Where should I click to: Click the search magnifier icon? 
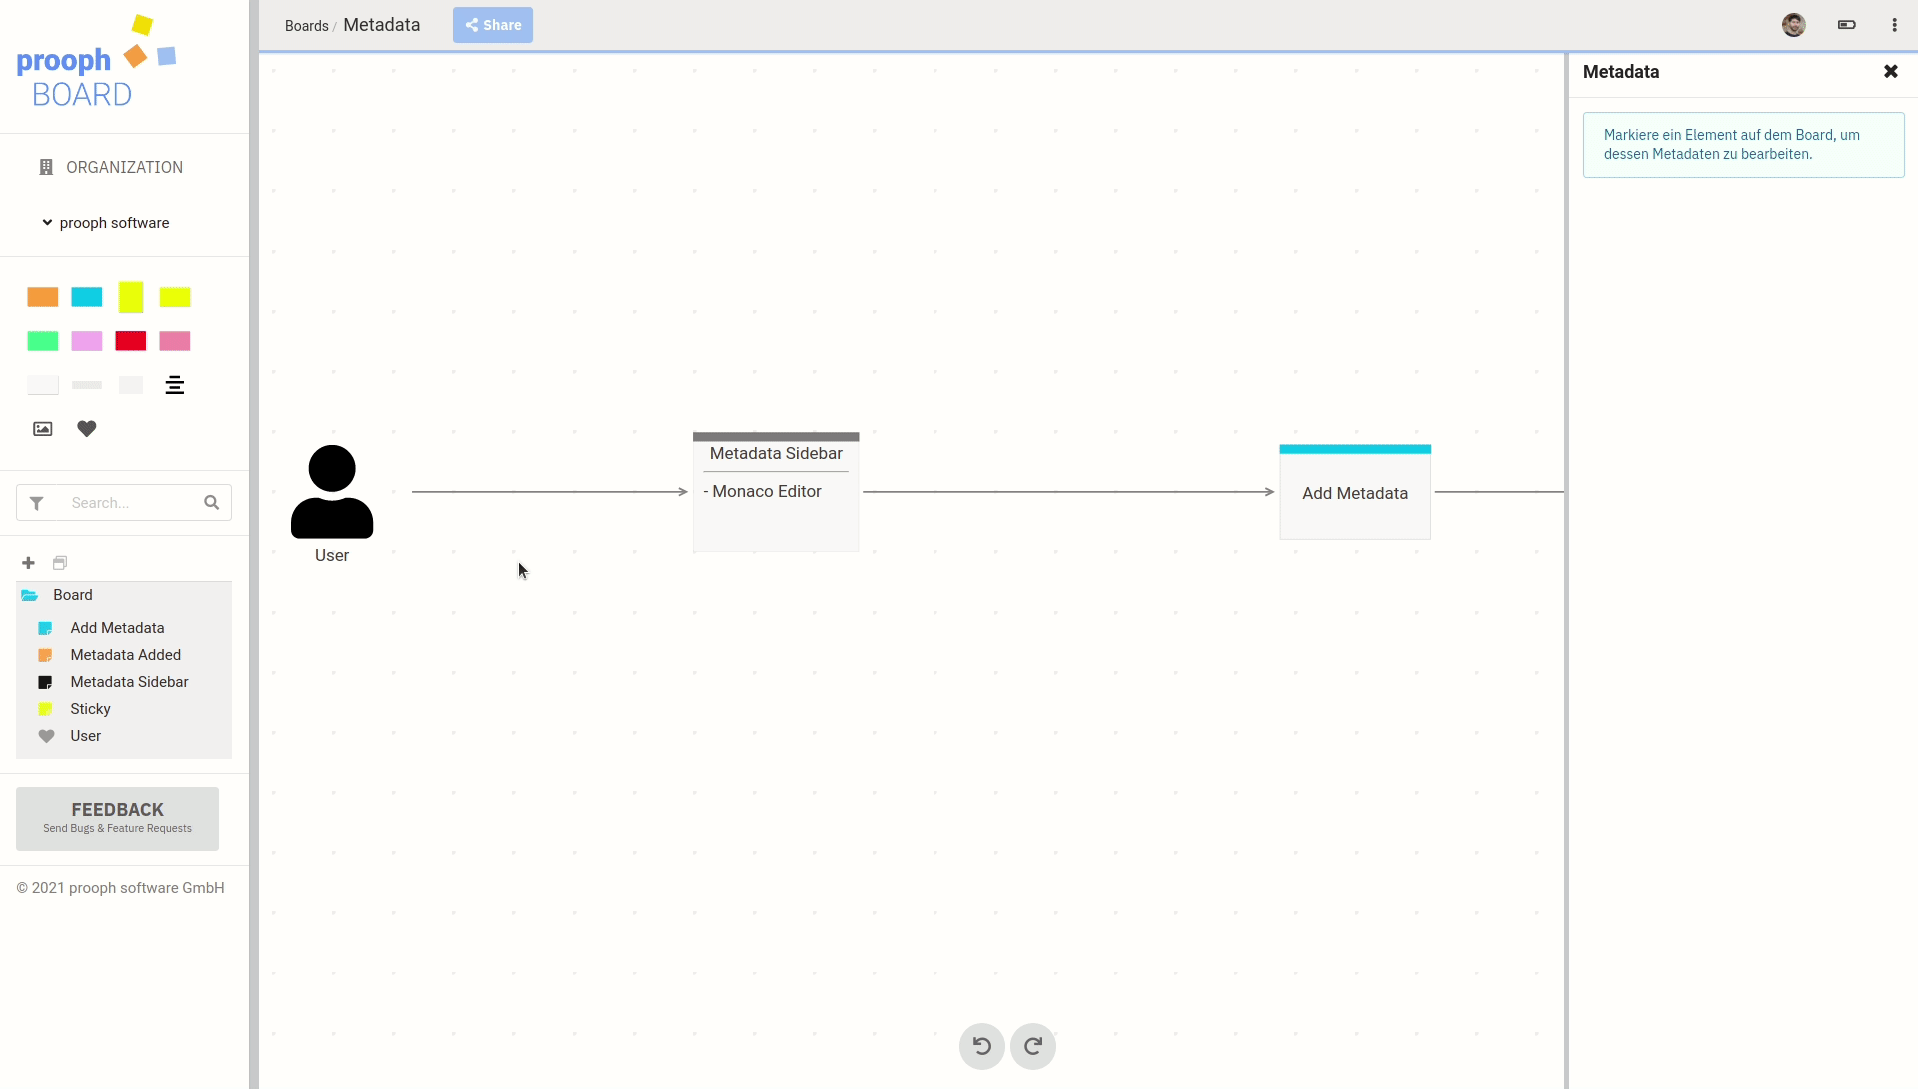point(212,503)
